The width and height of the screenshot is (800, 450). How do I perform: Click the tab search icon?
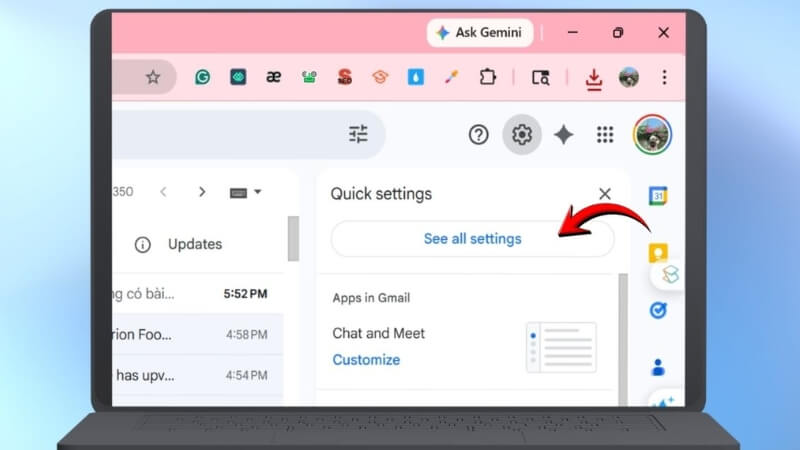point(540,78)
